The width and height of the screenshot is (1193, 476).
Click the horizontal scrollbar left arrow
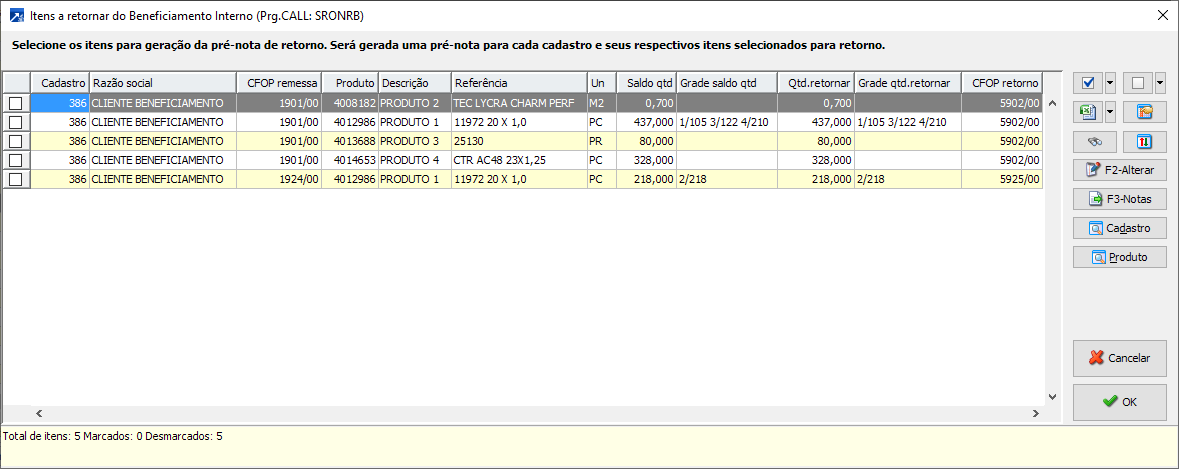[x=39, y=414]
